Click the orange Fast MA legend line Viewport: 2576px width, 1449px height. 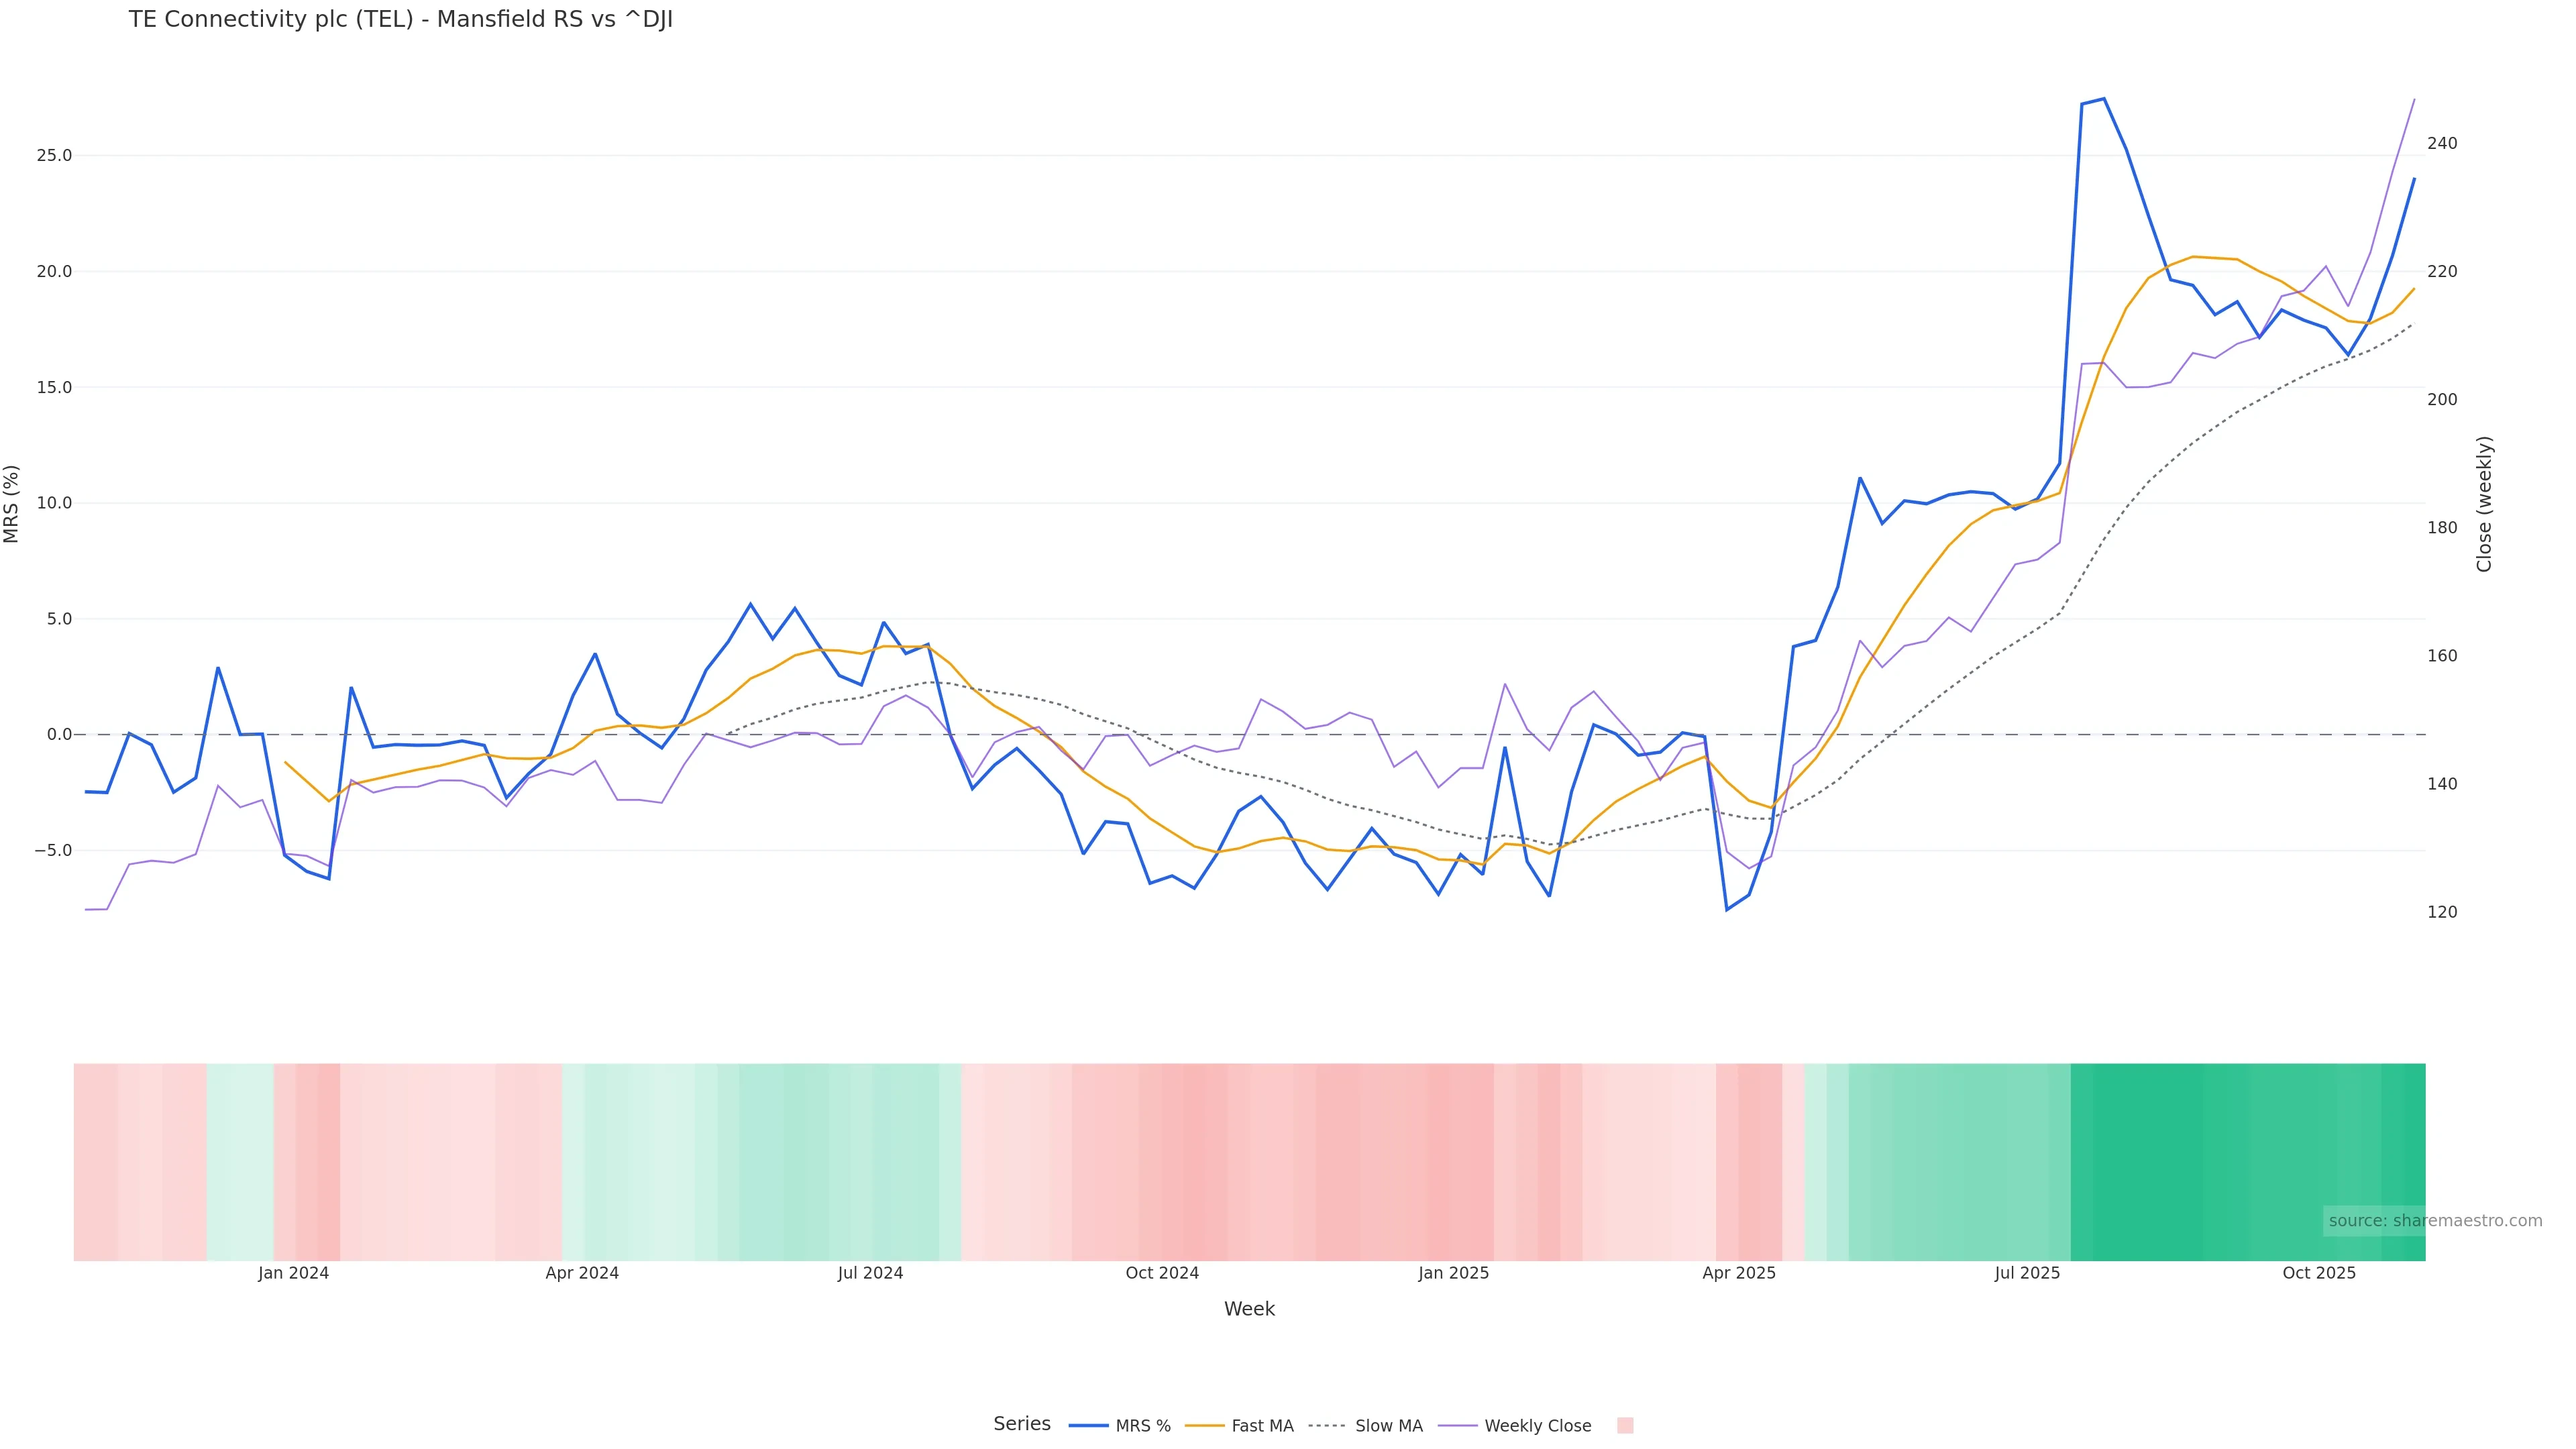pyautogui.click(x=1205, y=1426)
